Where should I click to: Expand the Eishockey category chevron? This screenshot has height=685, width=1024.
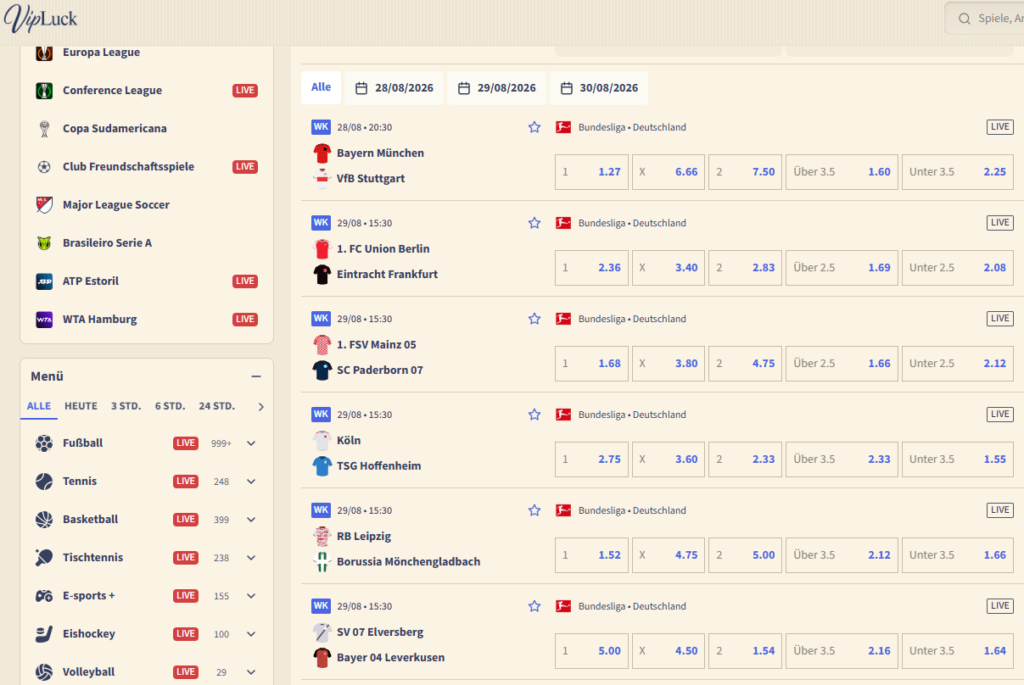[251, 634]
